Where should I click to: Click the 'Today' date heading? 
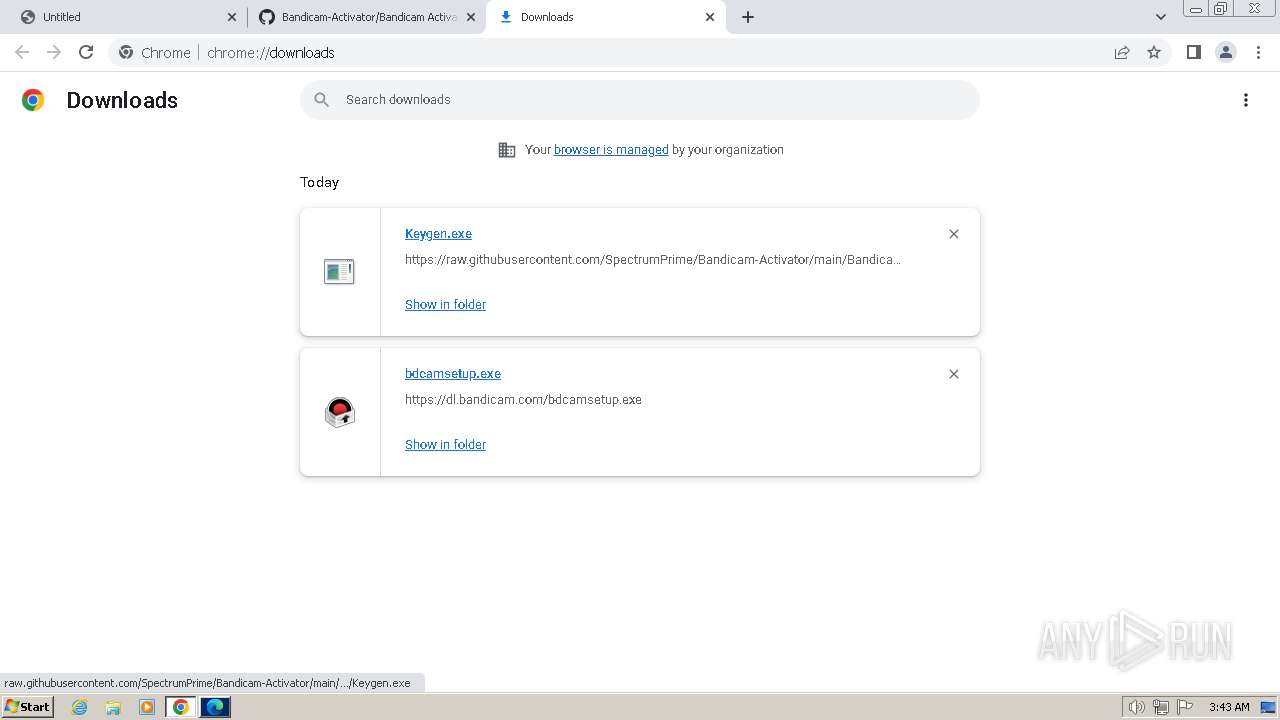tap(319, 182)
